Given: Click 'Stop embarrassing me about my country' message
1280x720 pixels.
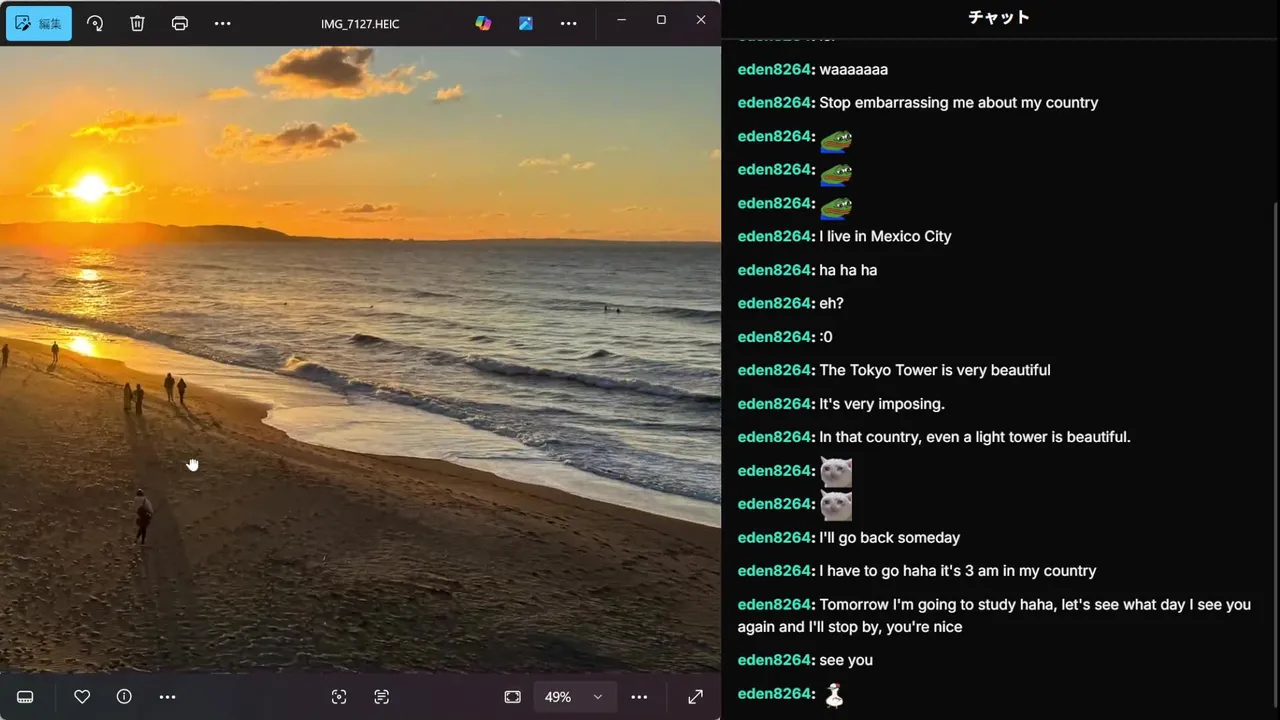Looking at the screenshot, I should [958, 102].
